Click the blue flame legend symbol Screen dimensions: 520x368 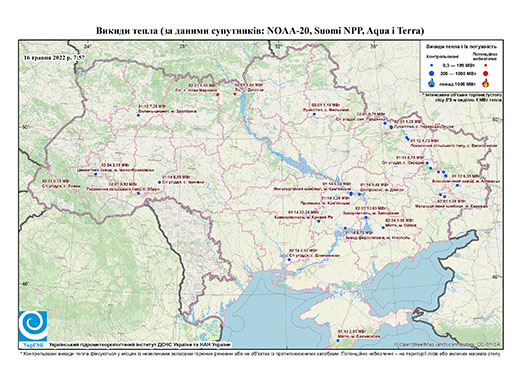pyautogui.click(x=432, y=83)
